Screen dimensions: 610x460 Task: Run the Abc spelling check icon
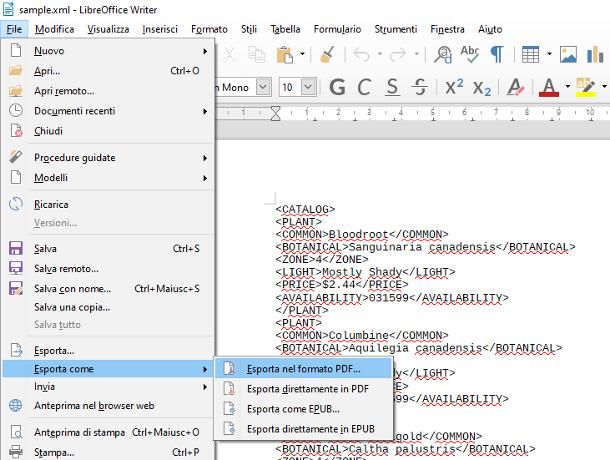470,54
